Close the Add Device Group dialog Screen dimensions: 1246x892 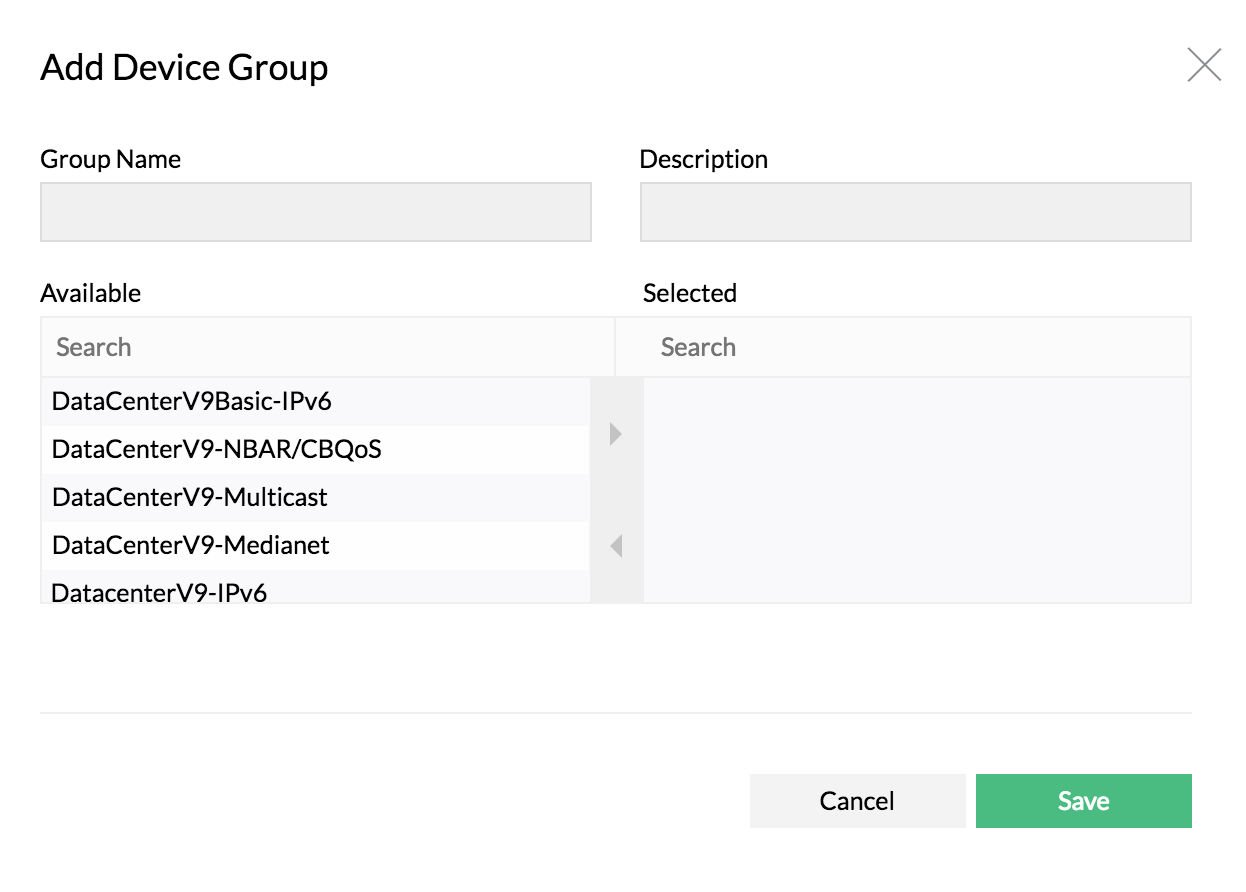(1204, 65)
